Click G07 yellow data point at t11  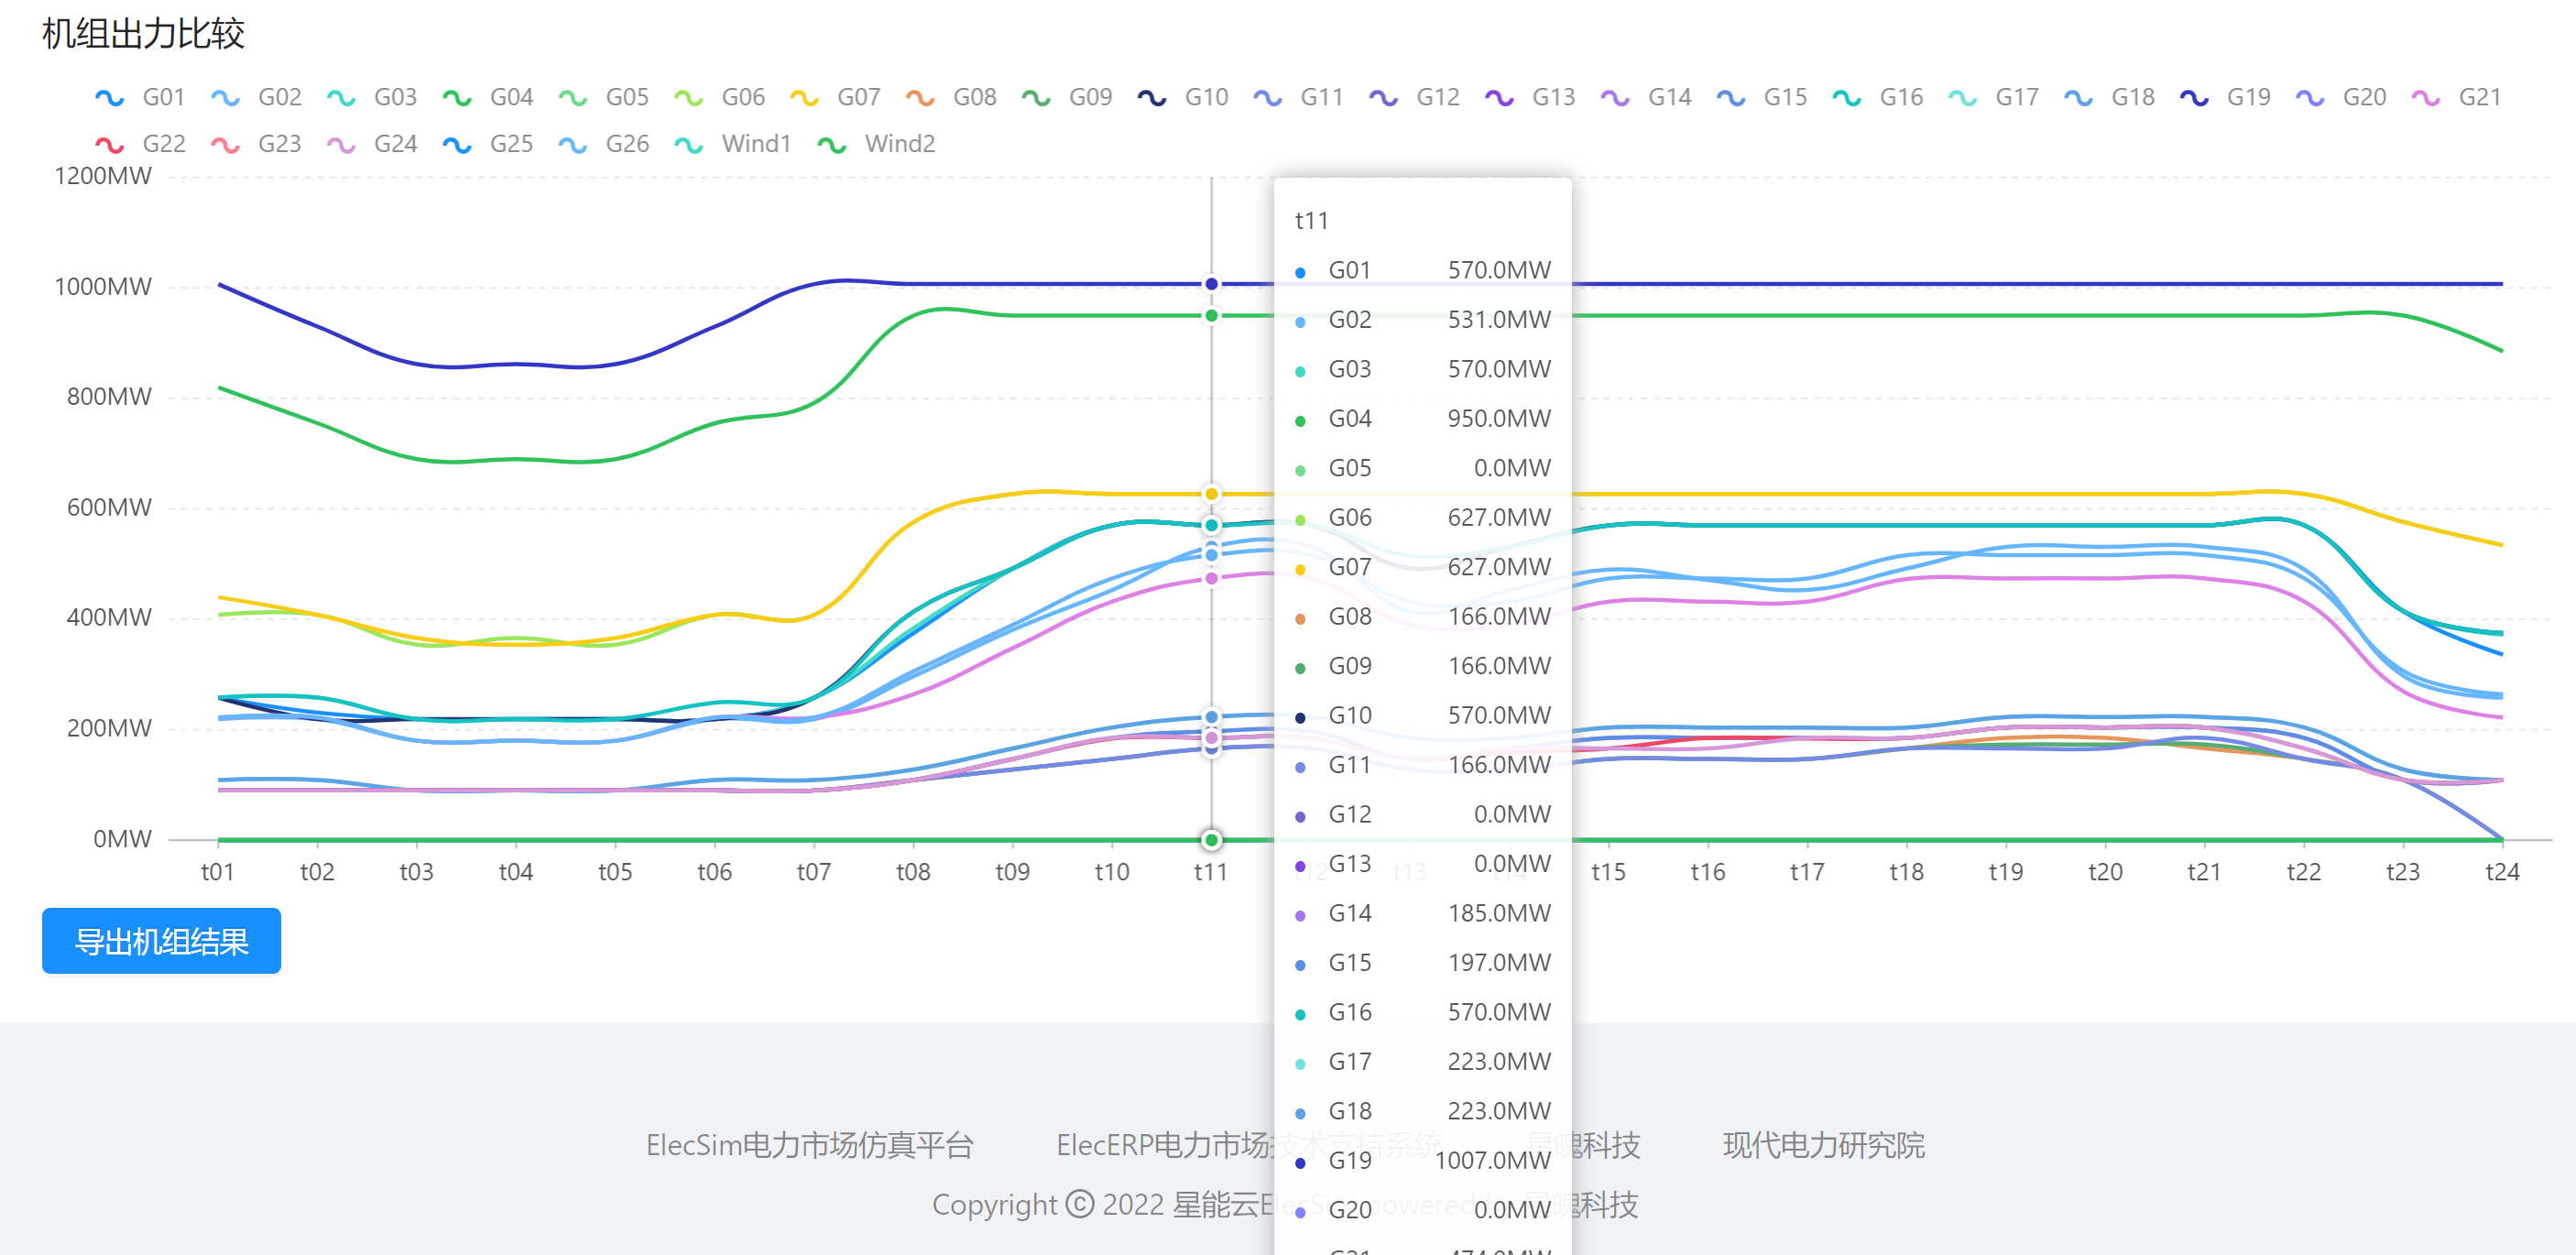click(1211, 494)
